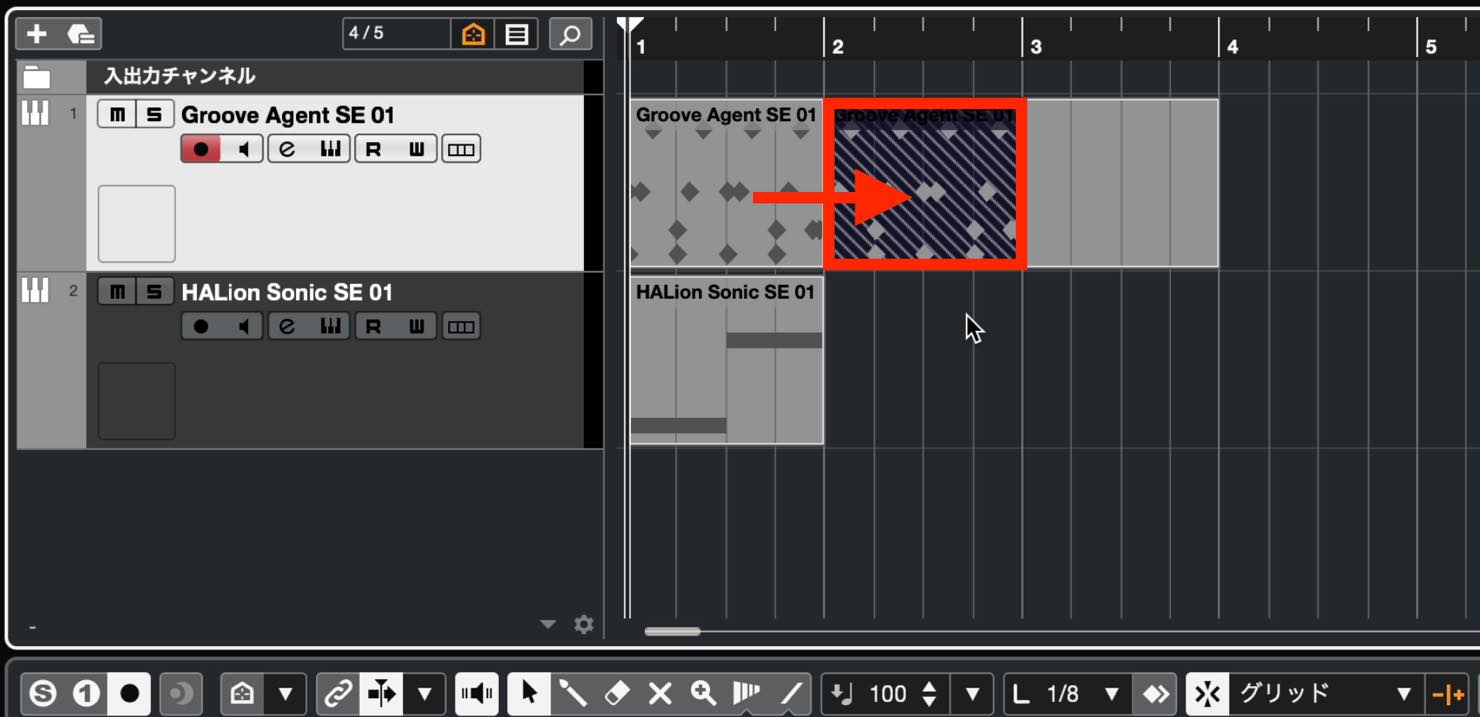Viewport: 1480px width, 717px height.
Task: Toggle lanes display on HALion Sonic track
Action: coord(461,326)
